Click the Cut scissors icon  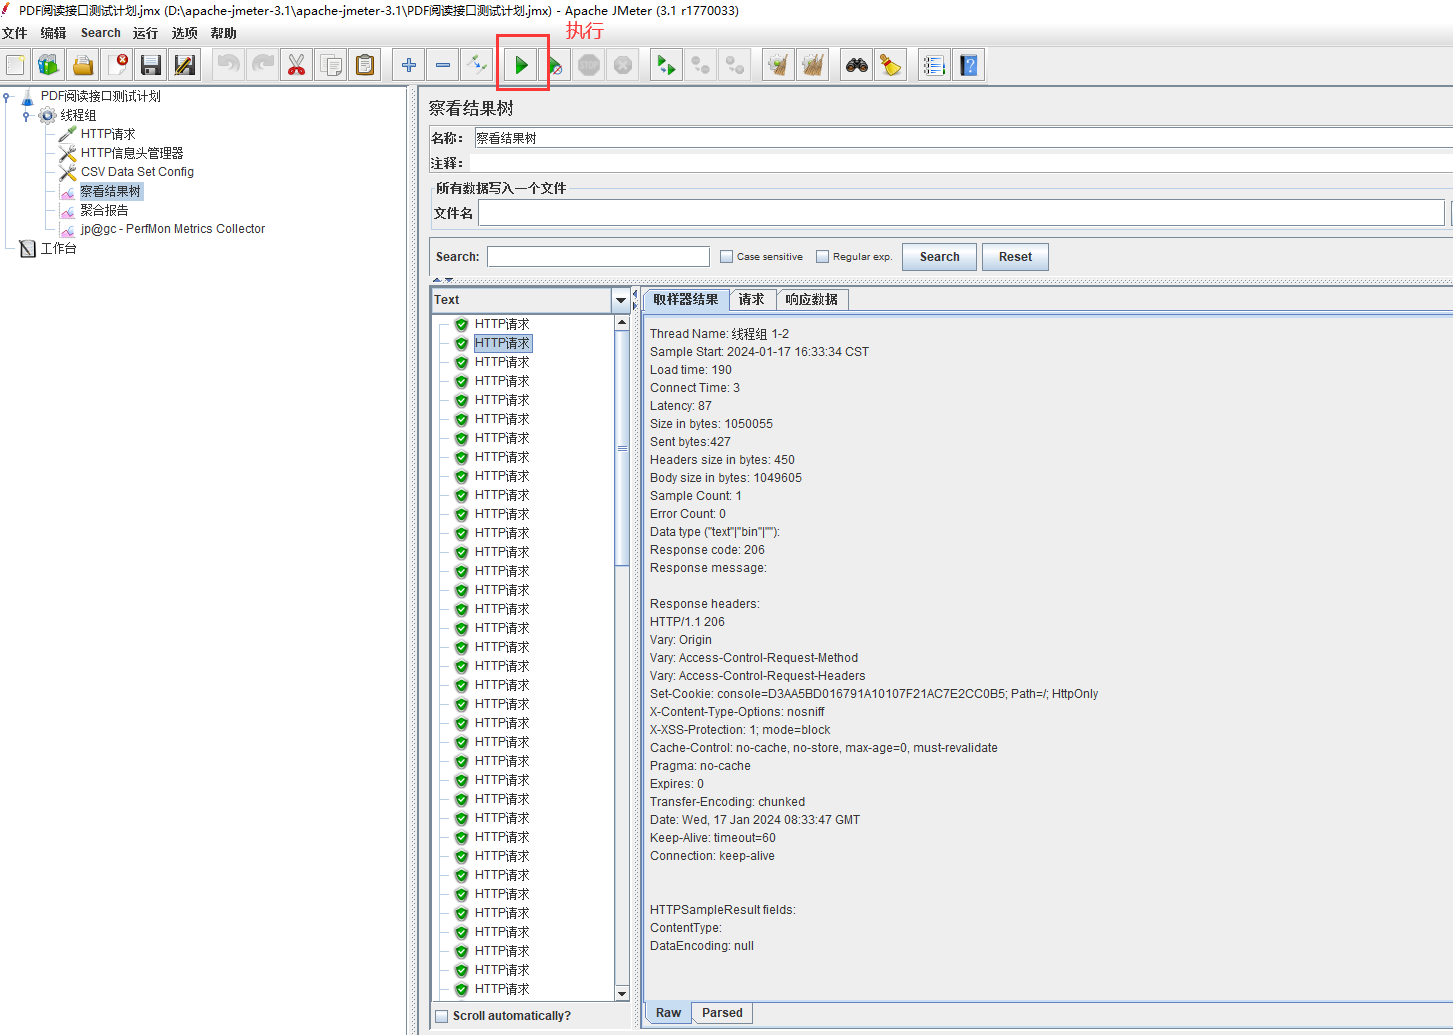pos(296,66)
